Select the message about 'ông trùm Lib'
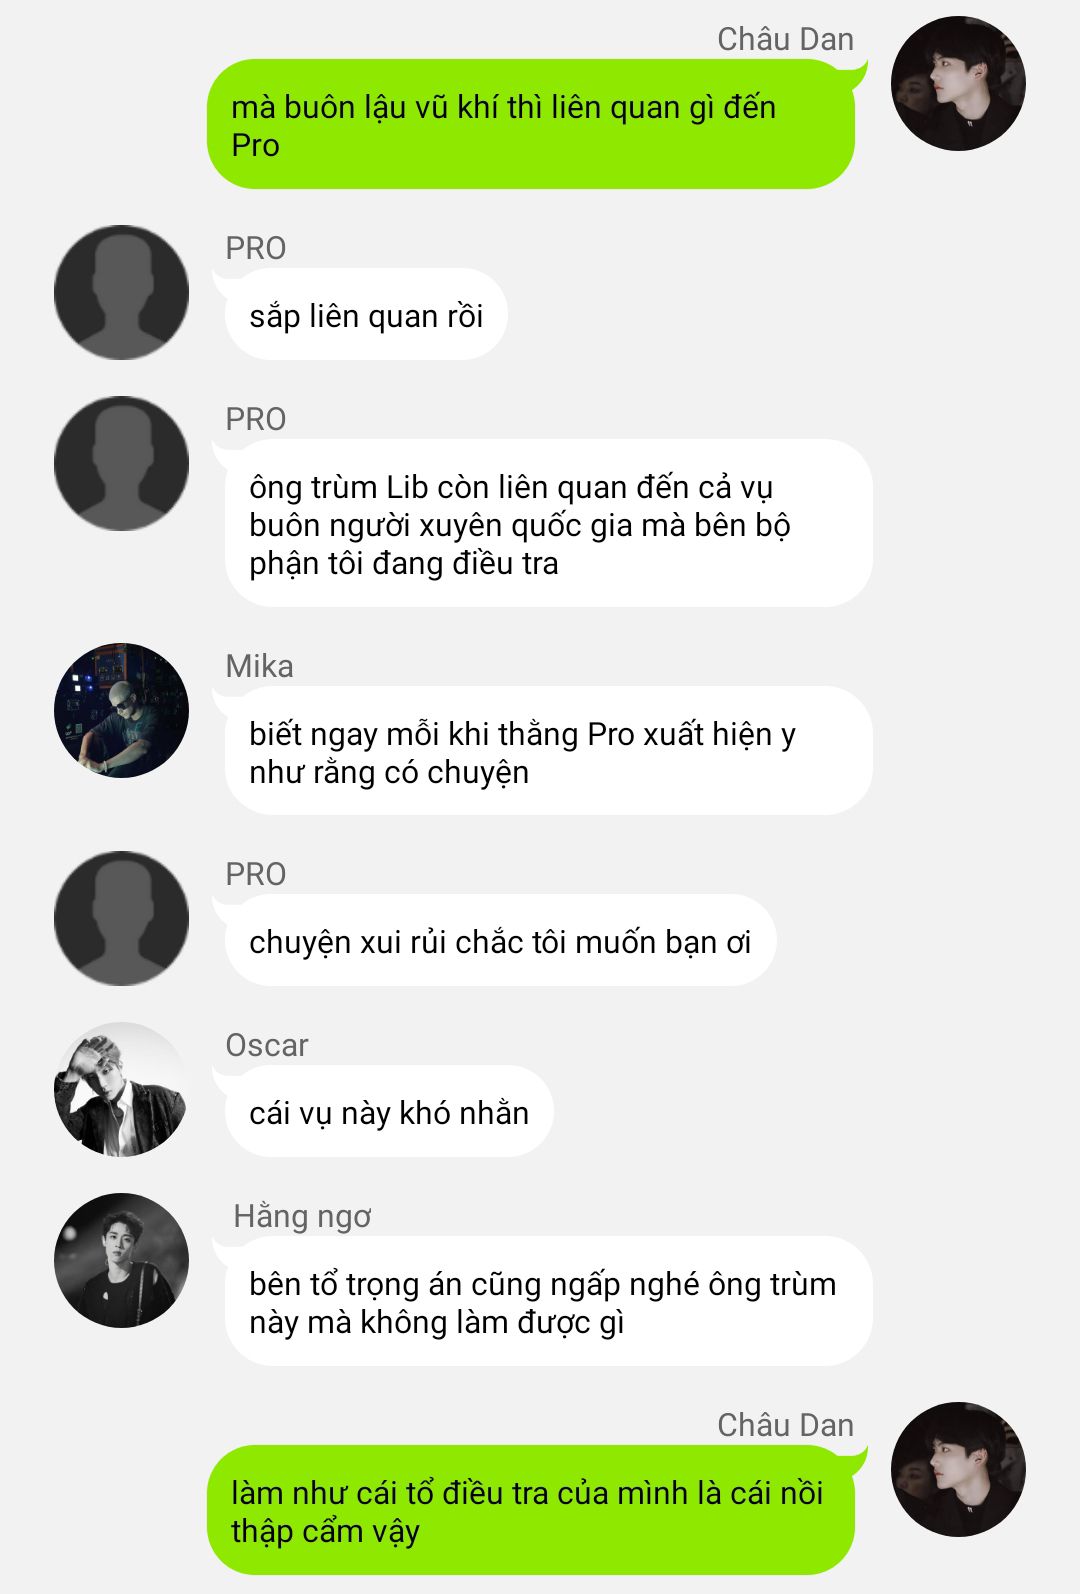1080x1594 pixels. pyautogui.click(x=548, y=524)
